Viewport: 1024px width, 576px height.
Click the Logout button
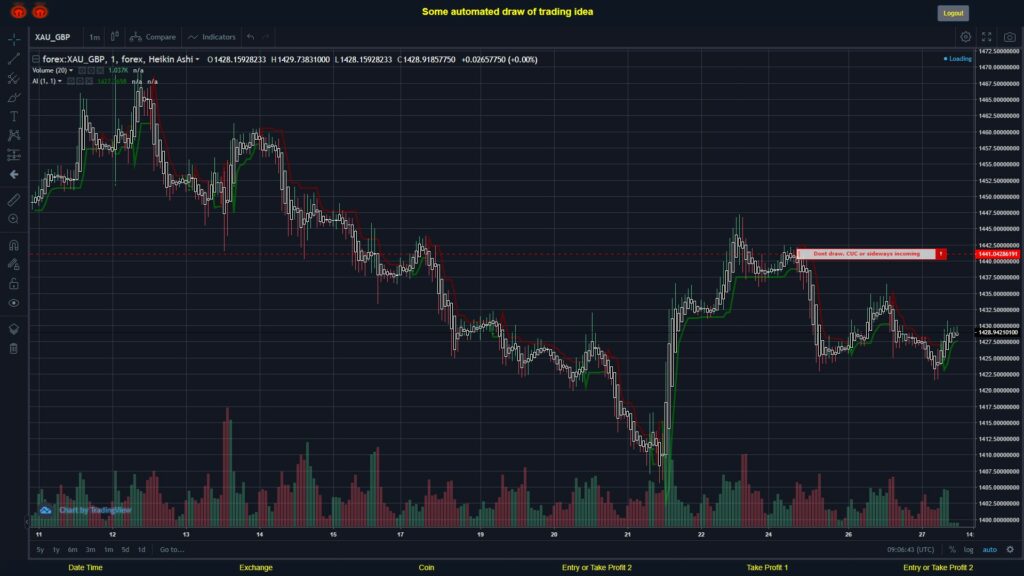[x=953, y=13]
